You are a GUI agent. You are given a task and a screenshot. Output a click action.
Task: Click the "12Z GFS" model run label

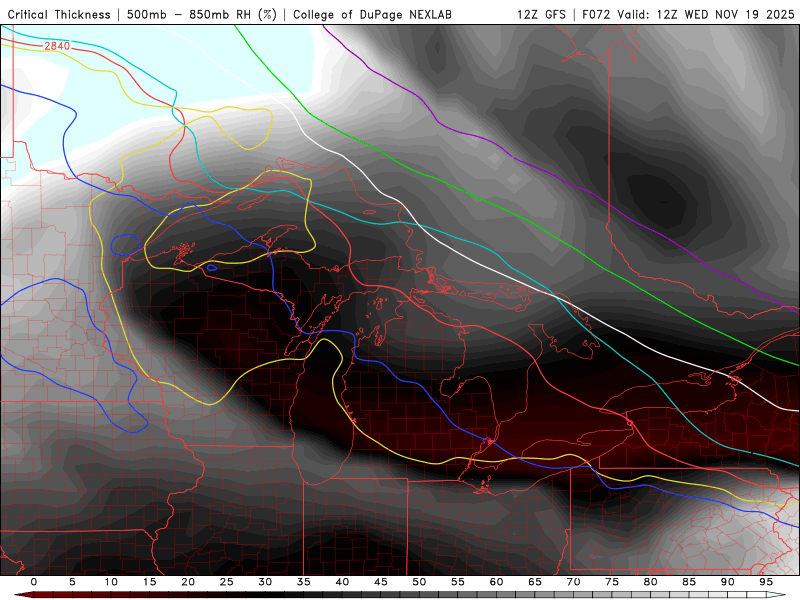pos(541,15)
